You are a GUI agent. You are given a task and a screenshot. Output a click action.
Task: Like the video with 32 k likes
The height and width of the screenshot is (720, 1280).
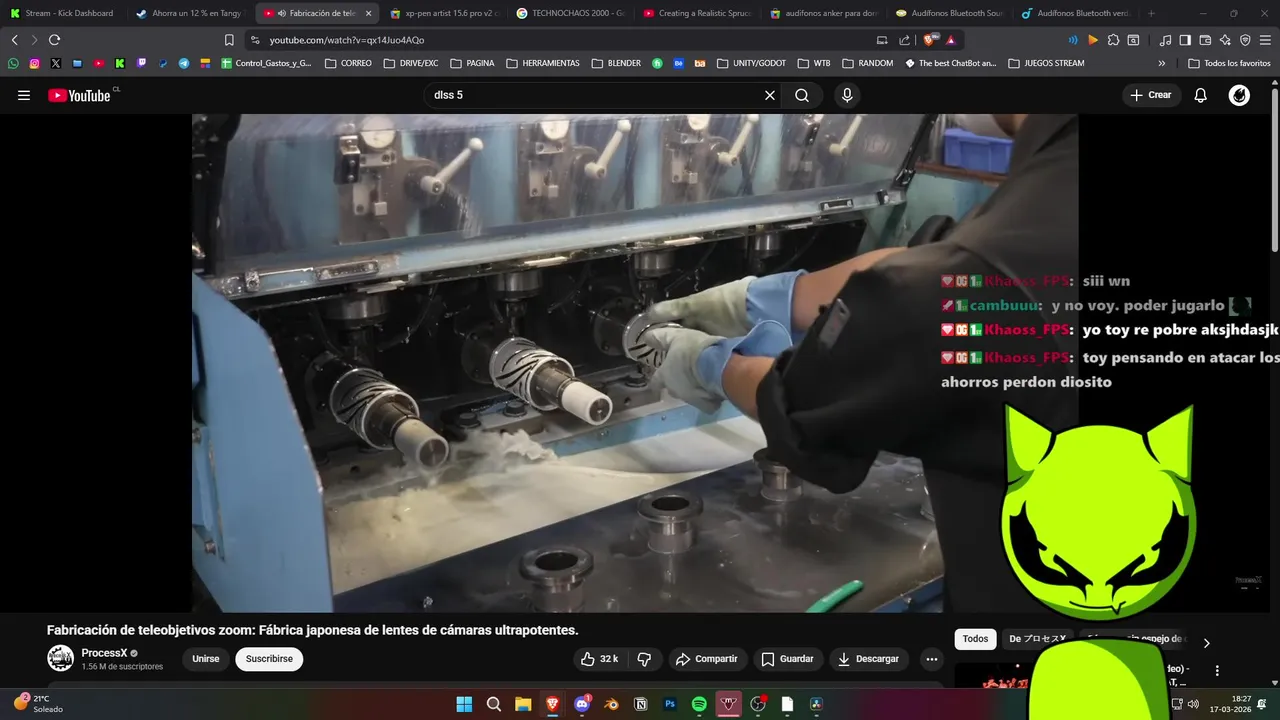[599, 659]
